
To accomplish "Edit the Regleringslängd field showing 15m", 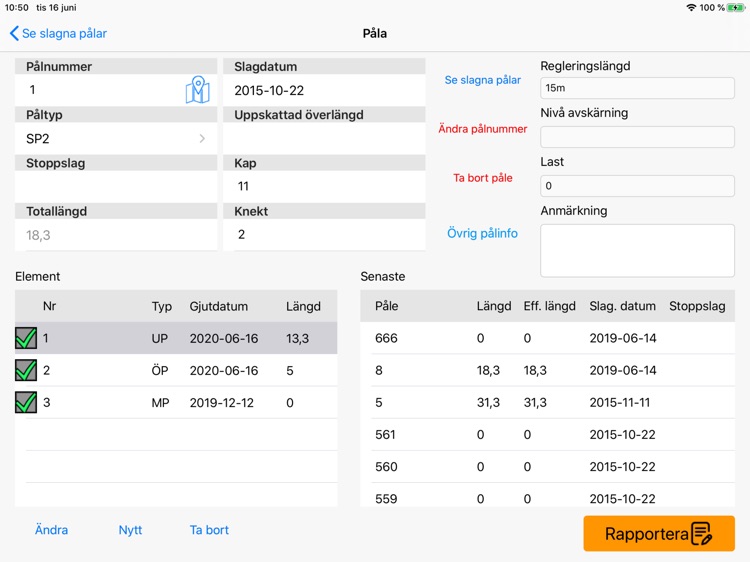I will [637, 88].
